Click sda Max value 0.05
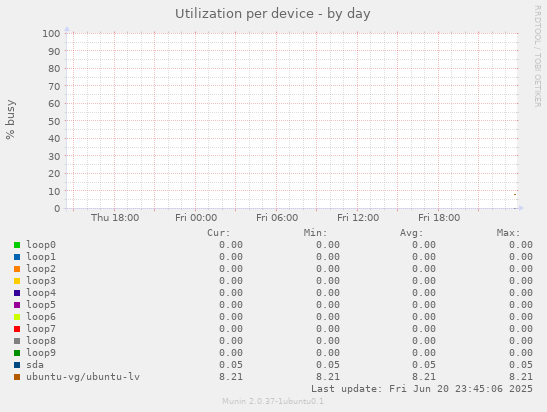 521,365
